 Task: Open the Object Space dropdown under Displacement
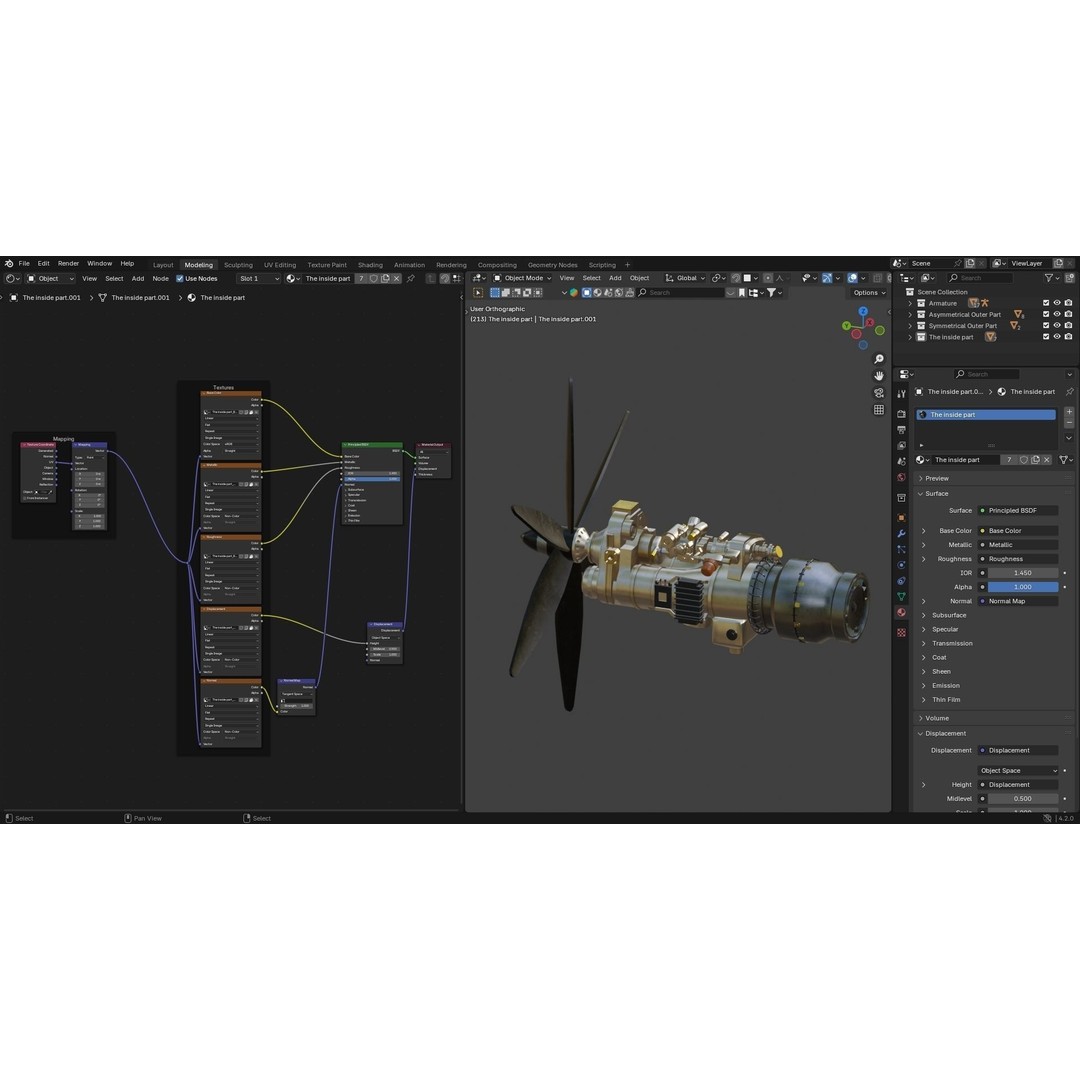(x=1017, y=770)
